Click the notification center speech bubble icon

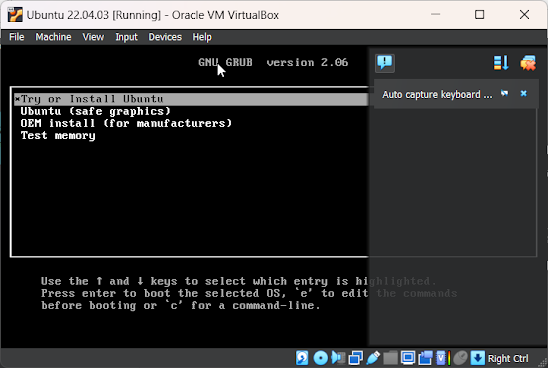[385, 63]
